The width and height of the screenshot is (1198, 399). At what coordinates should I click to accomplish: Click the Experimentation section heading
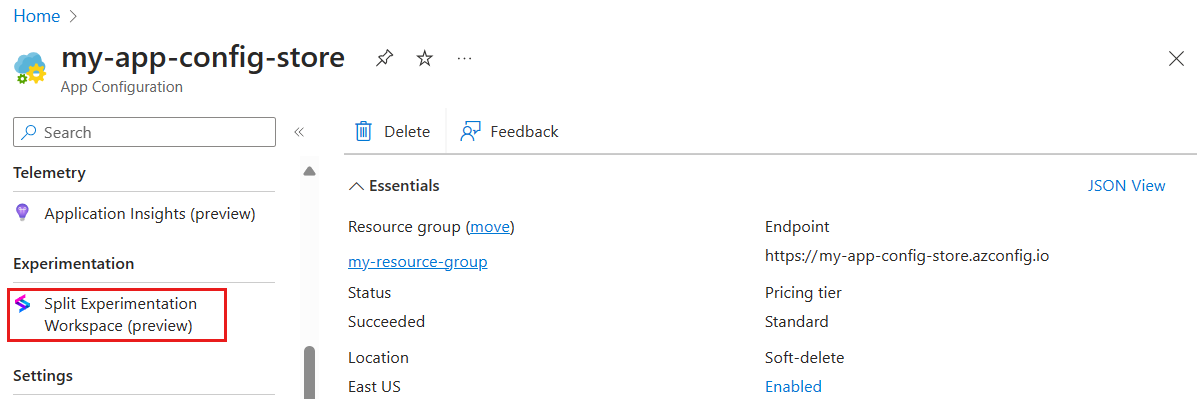pyautogui.click(x=74, y=264)
